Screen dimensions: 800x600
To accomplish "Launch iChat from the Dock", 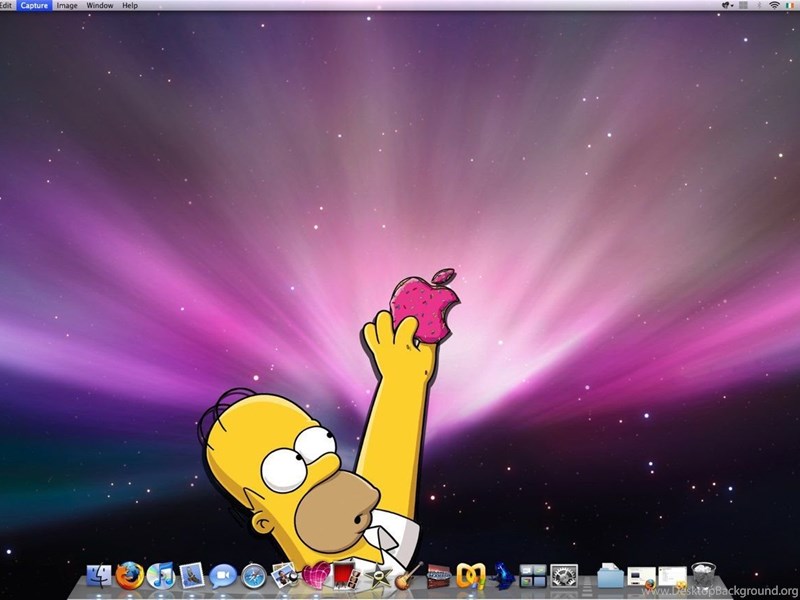I will 223,577.
